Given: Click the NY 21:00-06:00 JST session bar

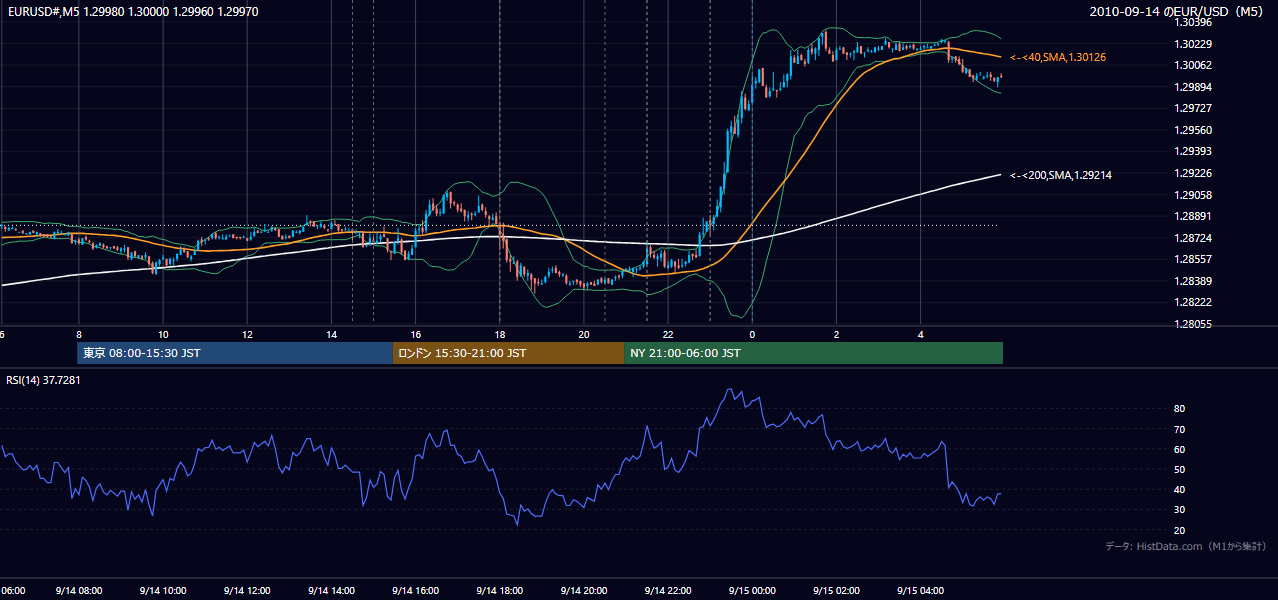Looking at the screenshot, I should click(x=813, y=353).
